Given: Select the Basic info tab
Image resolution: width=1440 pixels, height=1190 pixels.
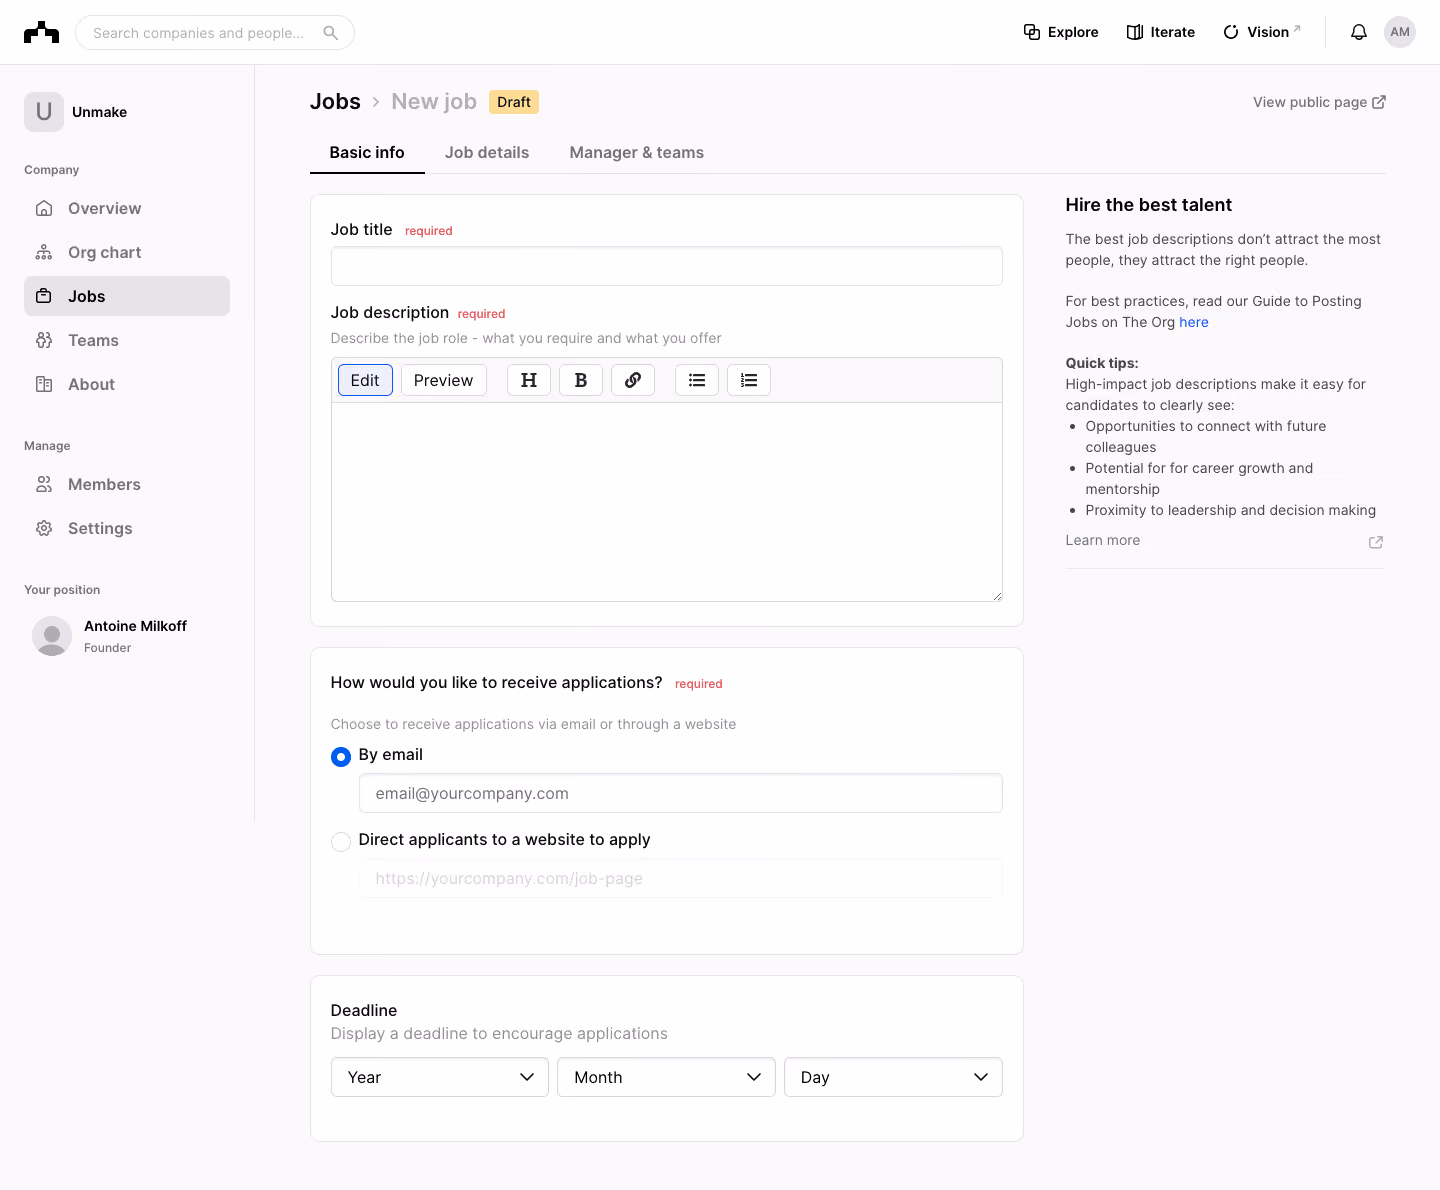Looking at the screenshot, I should click(367, 153).
